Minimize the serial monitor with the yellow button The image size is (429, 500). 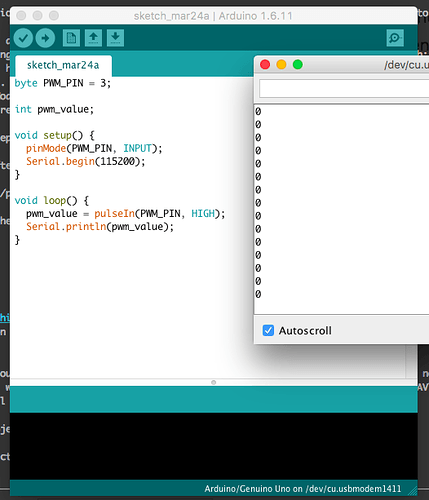282,64
